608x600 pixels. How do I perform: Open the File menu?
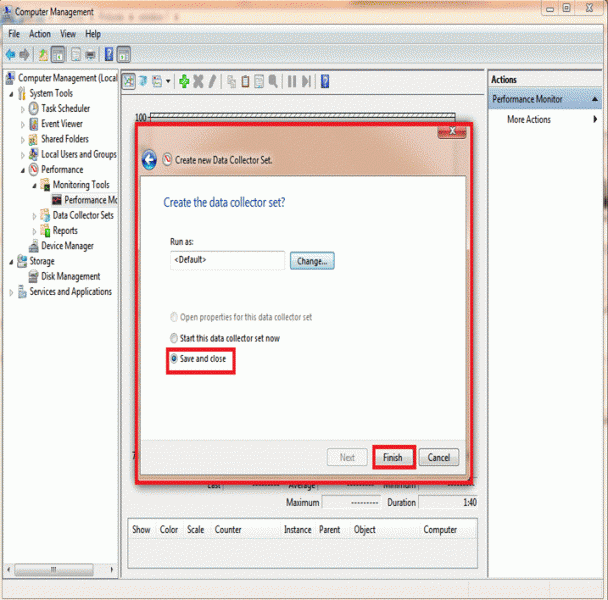[x=14, y=34]
